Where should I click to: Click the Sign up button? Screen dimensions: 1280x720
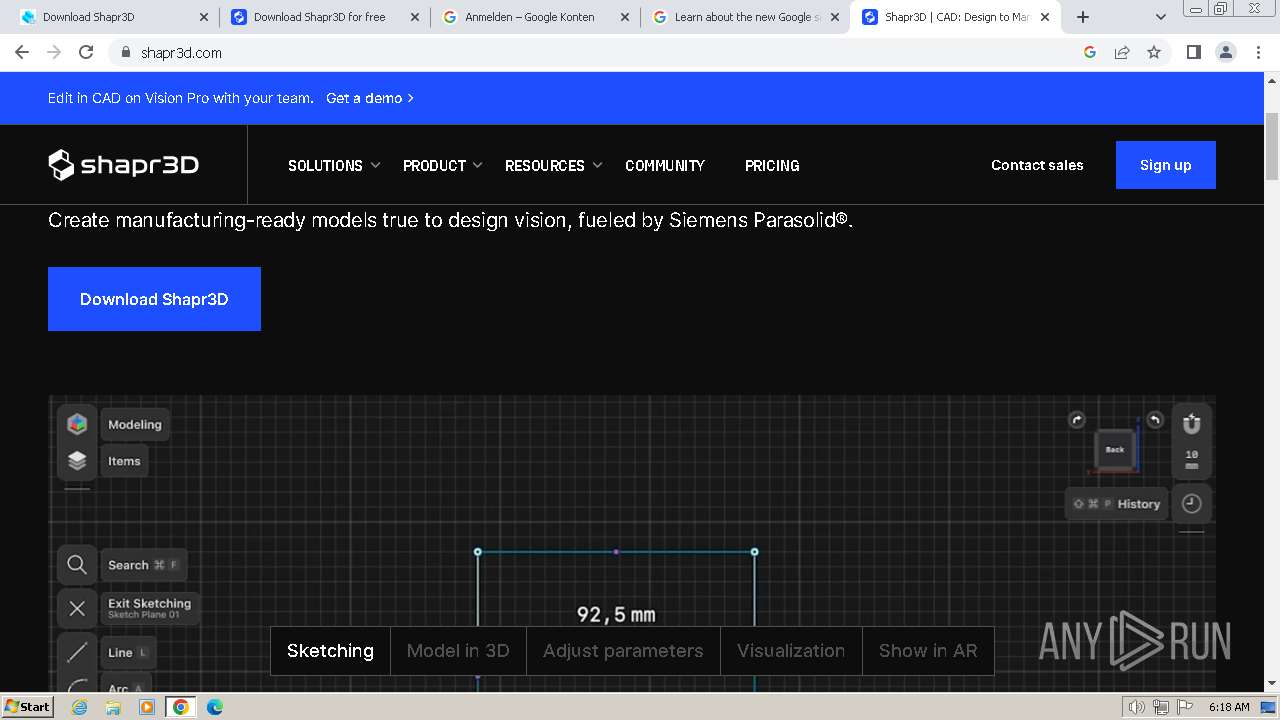pos(1165,165)
